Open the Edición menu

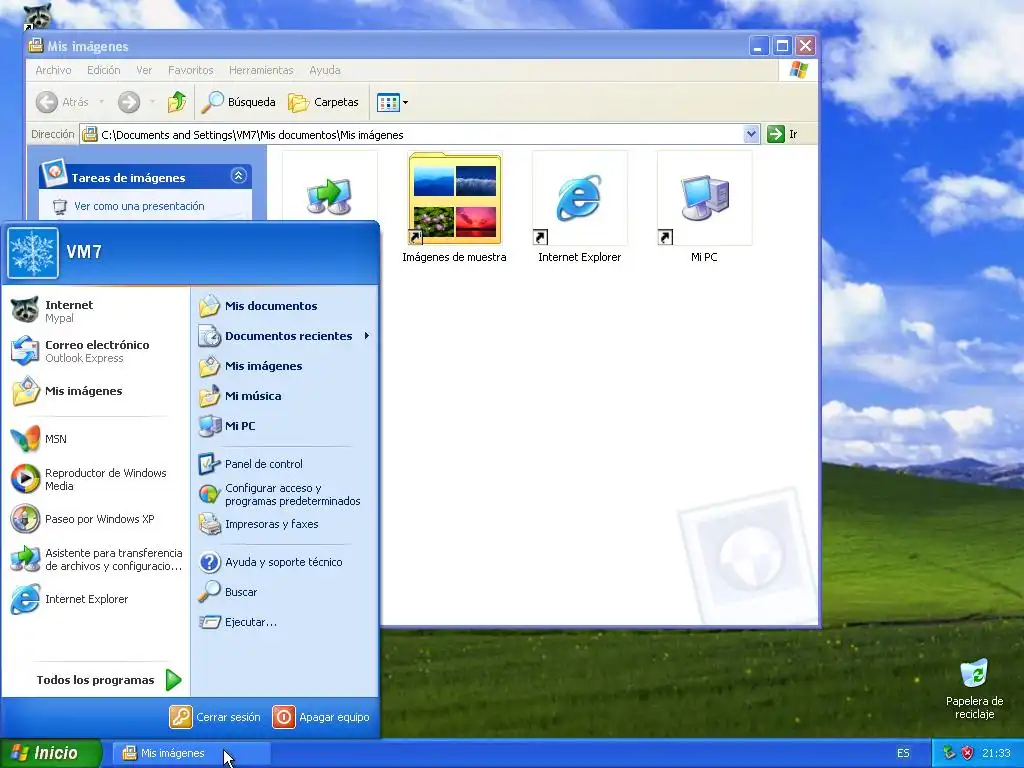(x=103, y=70)
